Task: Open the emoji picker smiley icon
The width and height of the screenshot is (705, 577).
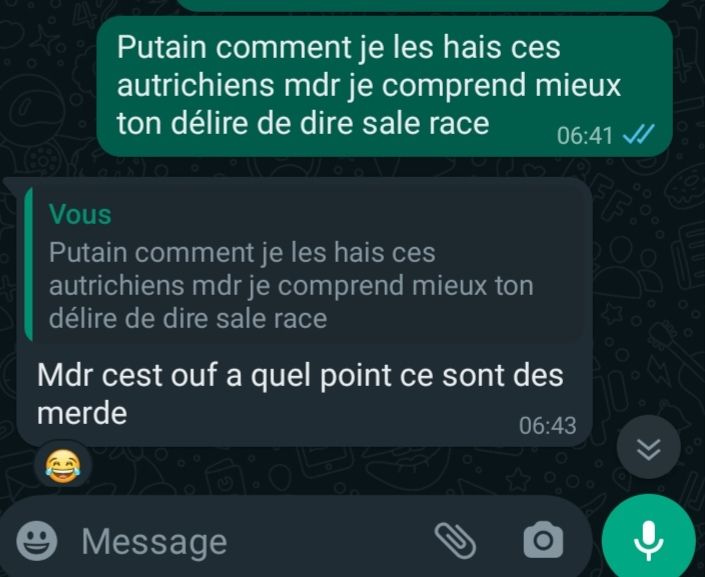Action: [x=36, y=541]
